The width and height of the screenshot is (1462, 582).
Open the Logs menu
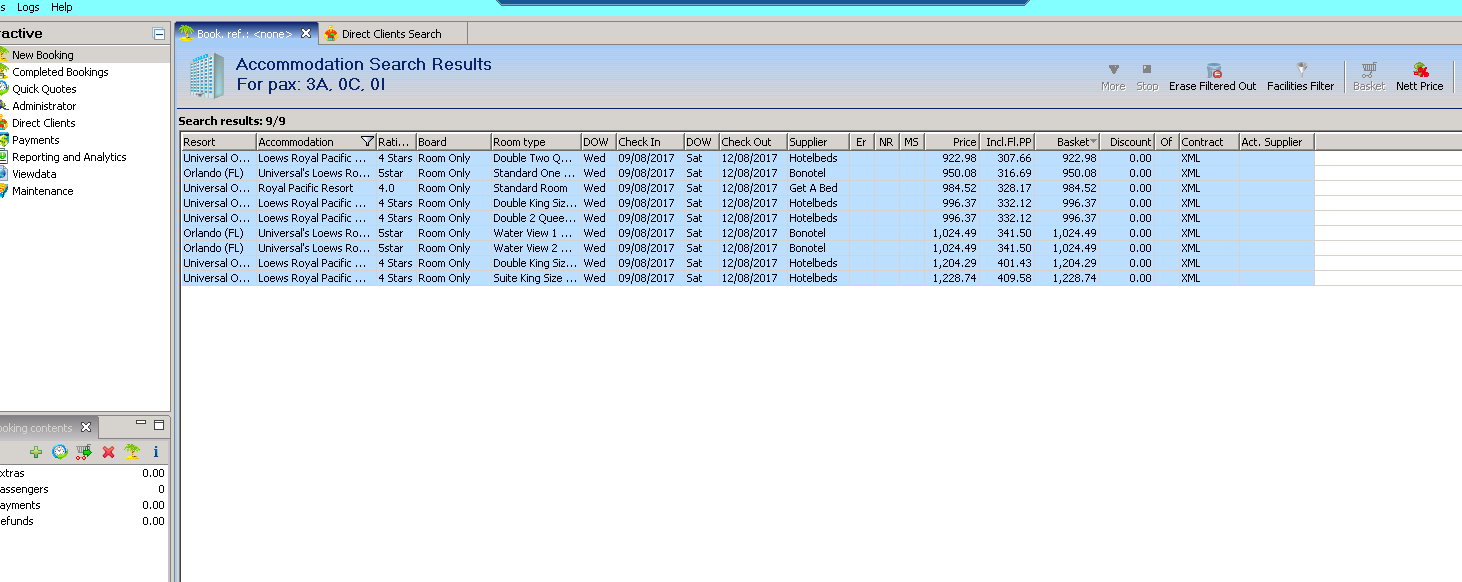[x=28, y=7]
